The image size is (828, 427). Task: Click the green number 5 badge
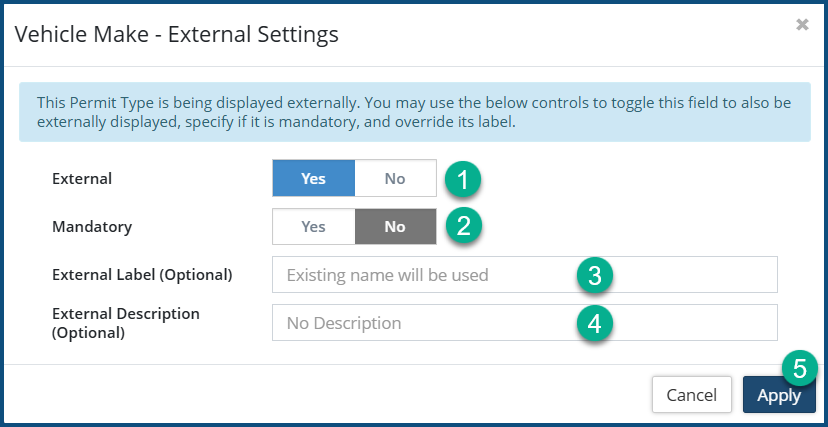pos(800,368)
